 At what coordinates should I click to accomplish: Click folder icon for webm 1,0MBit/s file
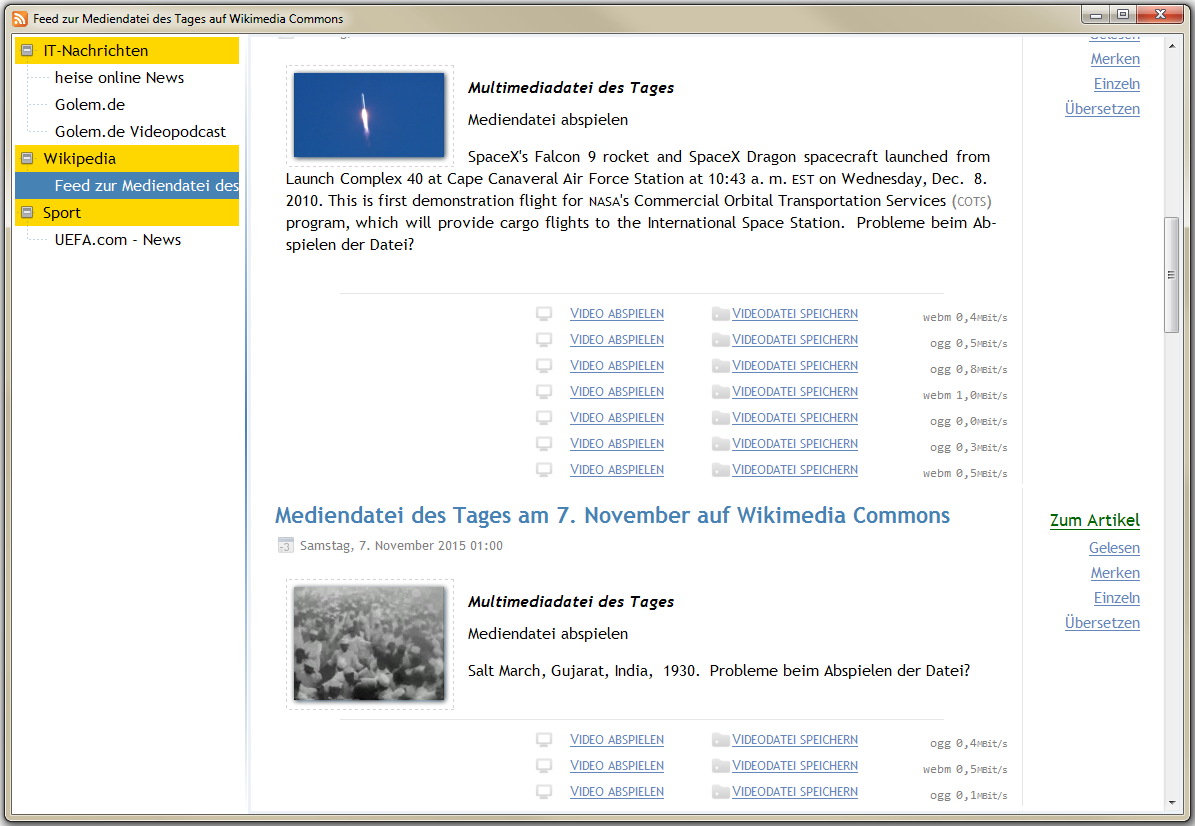coord(720,392)
